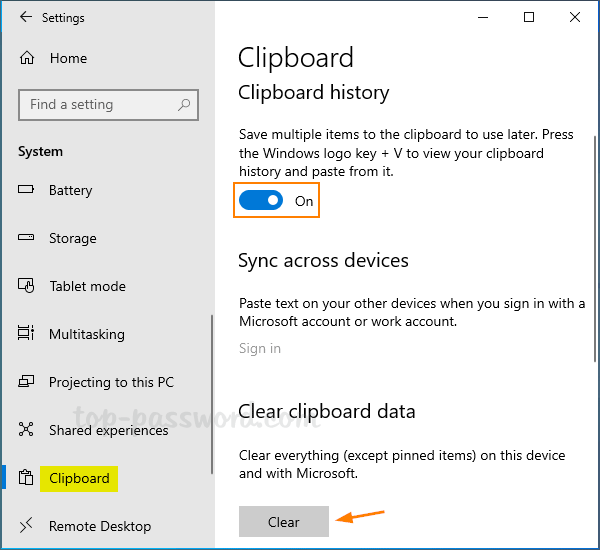Click the Storage drive icon
Viewport: 600px width, 550px height.
point(28,238)
